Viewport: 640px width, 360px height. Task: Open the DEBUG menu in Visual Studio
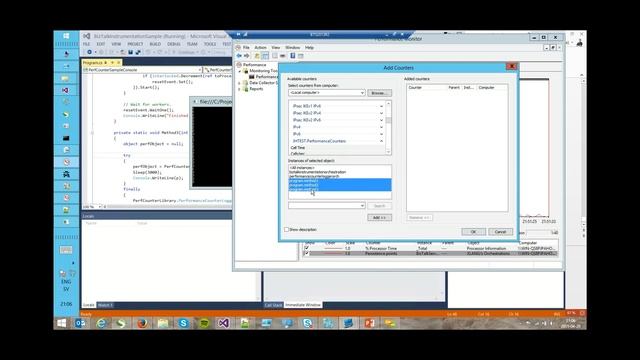tap(174, 44)
